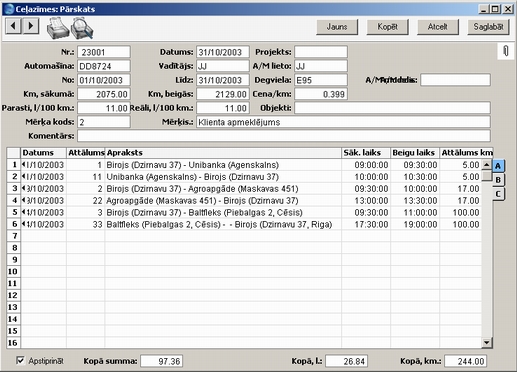Screen dimensions: 517x372
Task: Click the A/M lieto field
Action: point(321,66)
